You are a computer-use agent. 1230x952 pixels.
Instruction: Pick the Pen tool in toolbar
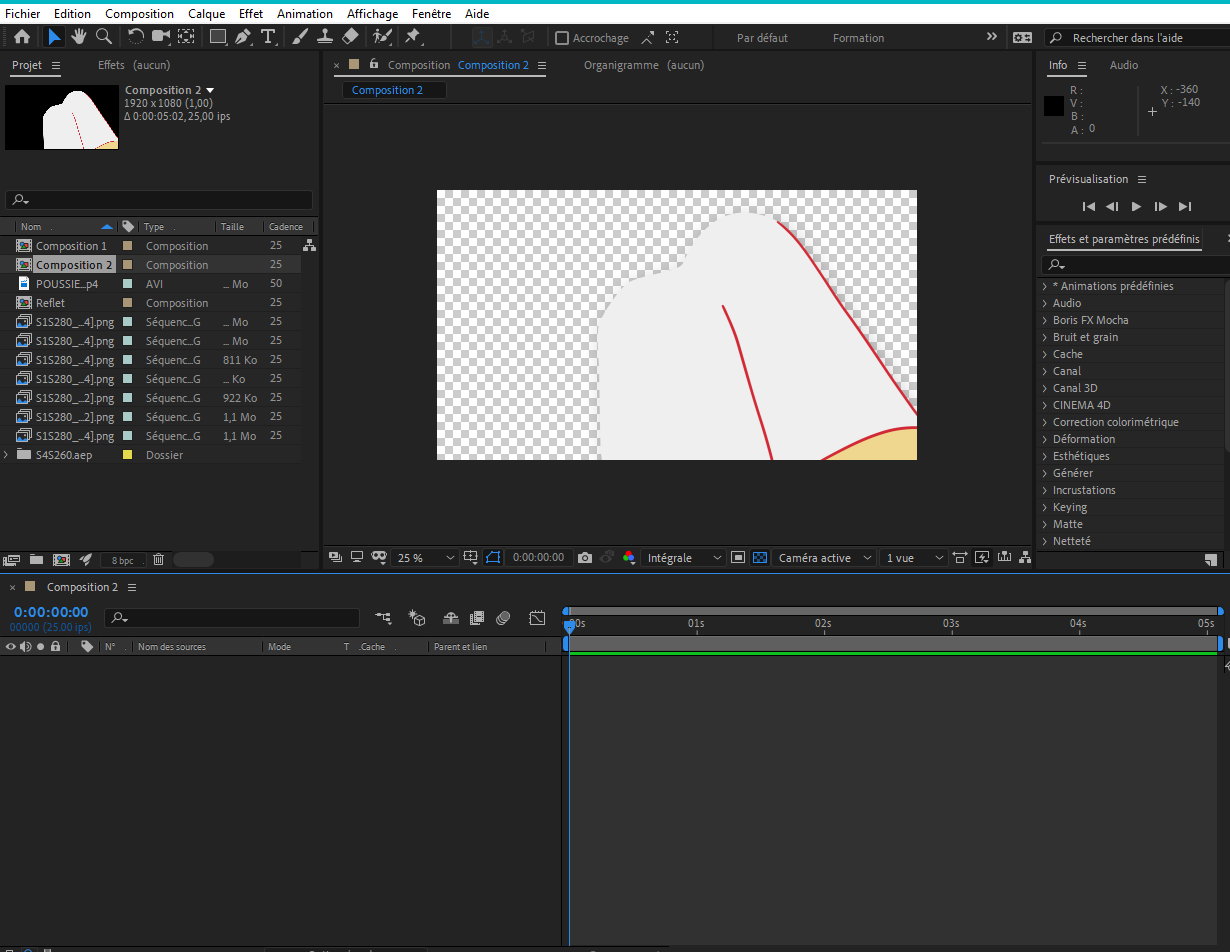243,37
